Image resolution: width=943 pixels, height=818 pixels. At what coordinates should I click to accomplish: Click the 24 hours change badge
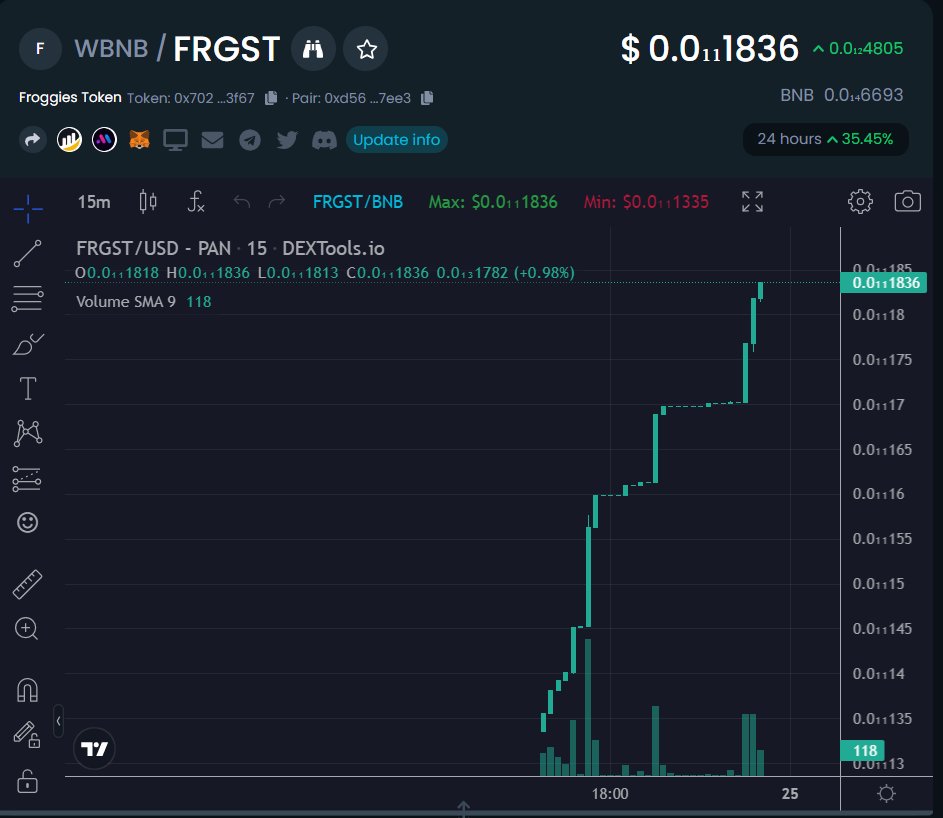pos(825,139)
